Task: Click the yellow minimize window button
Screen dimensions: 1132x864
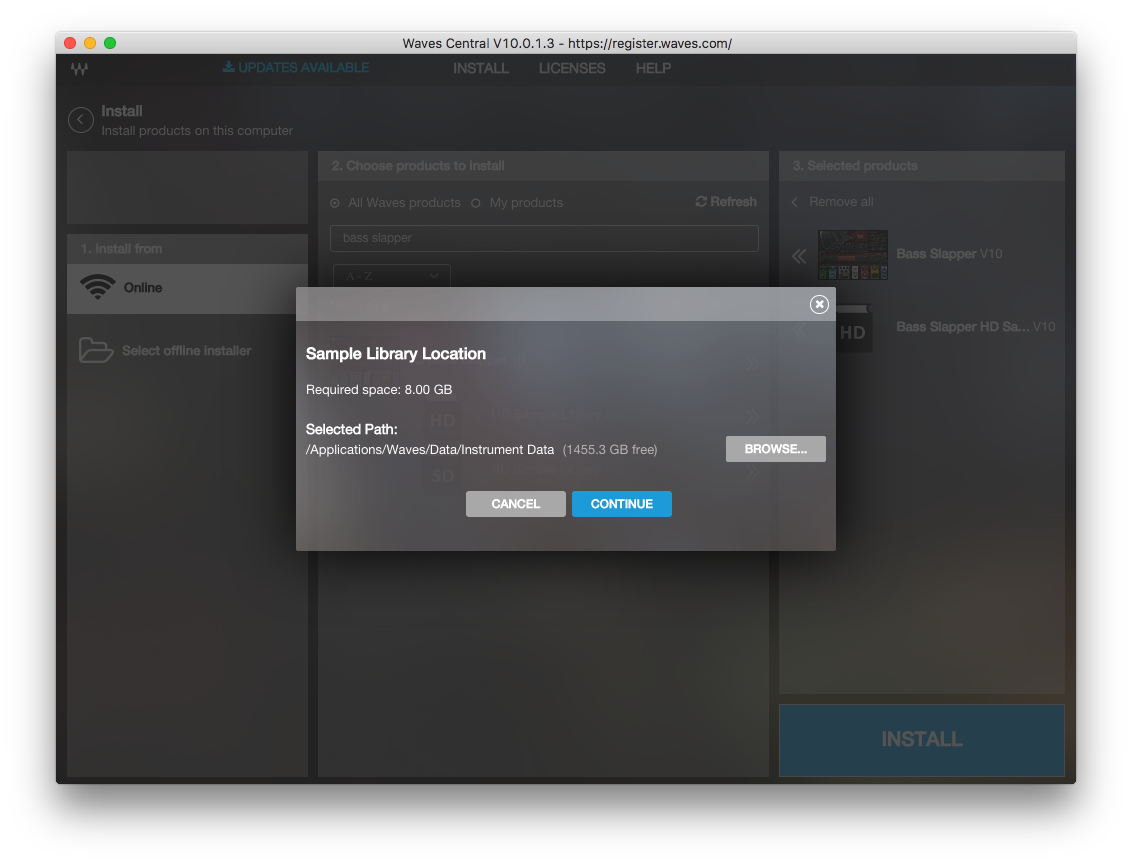Action: tap(90, 43)
